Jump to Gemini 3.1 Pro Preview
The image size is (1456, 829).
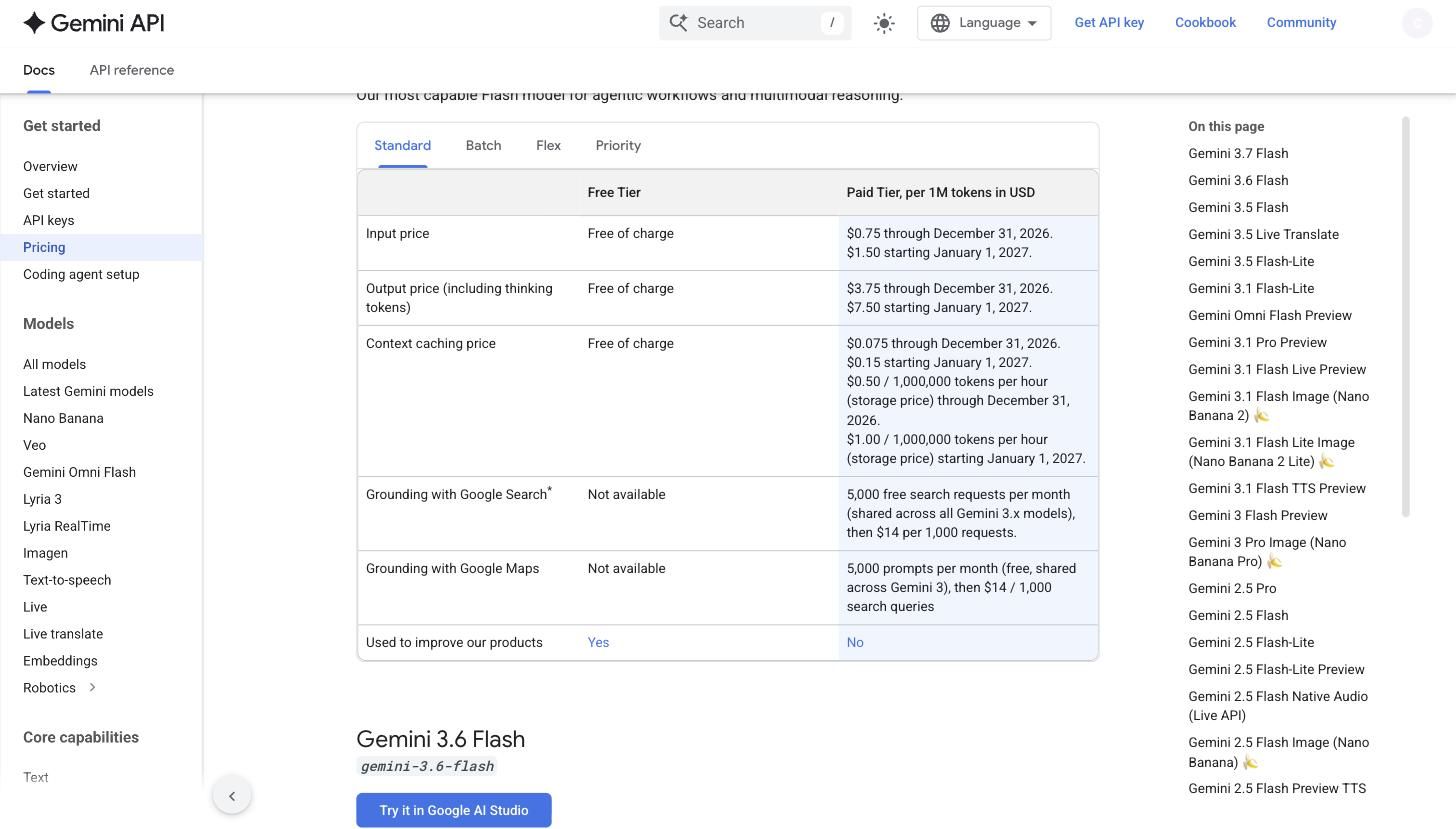pyautogui.click(x=1257, y=342)
